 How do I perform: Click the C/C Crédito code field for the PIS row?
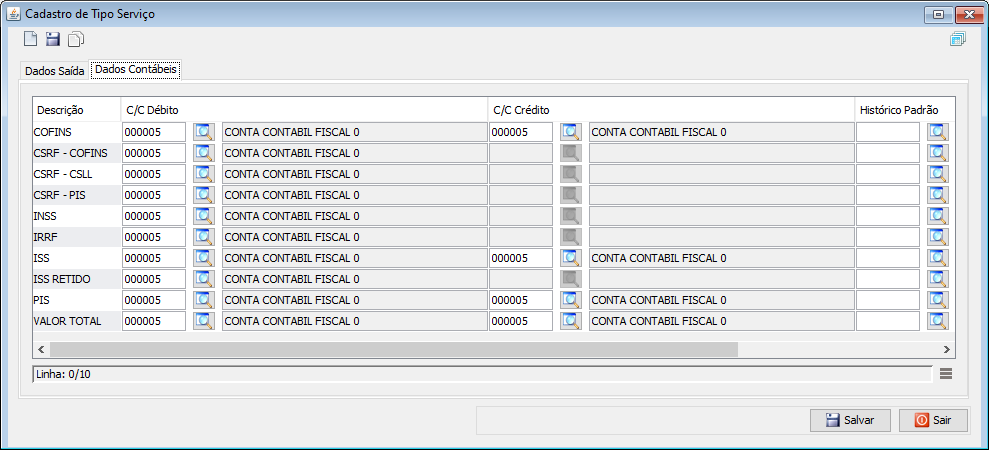521,300
